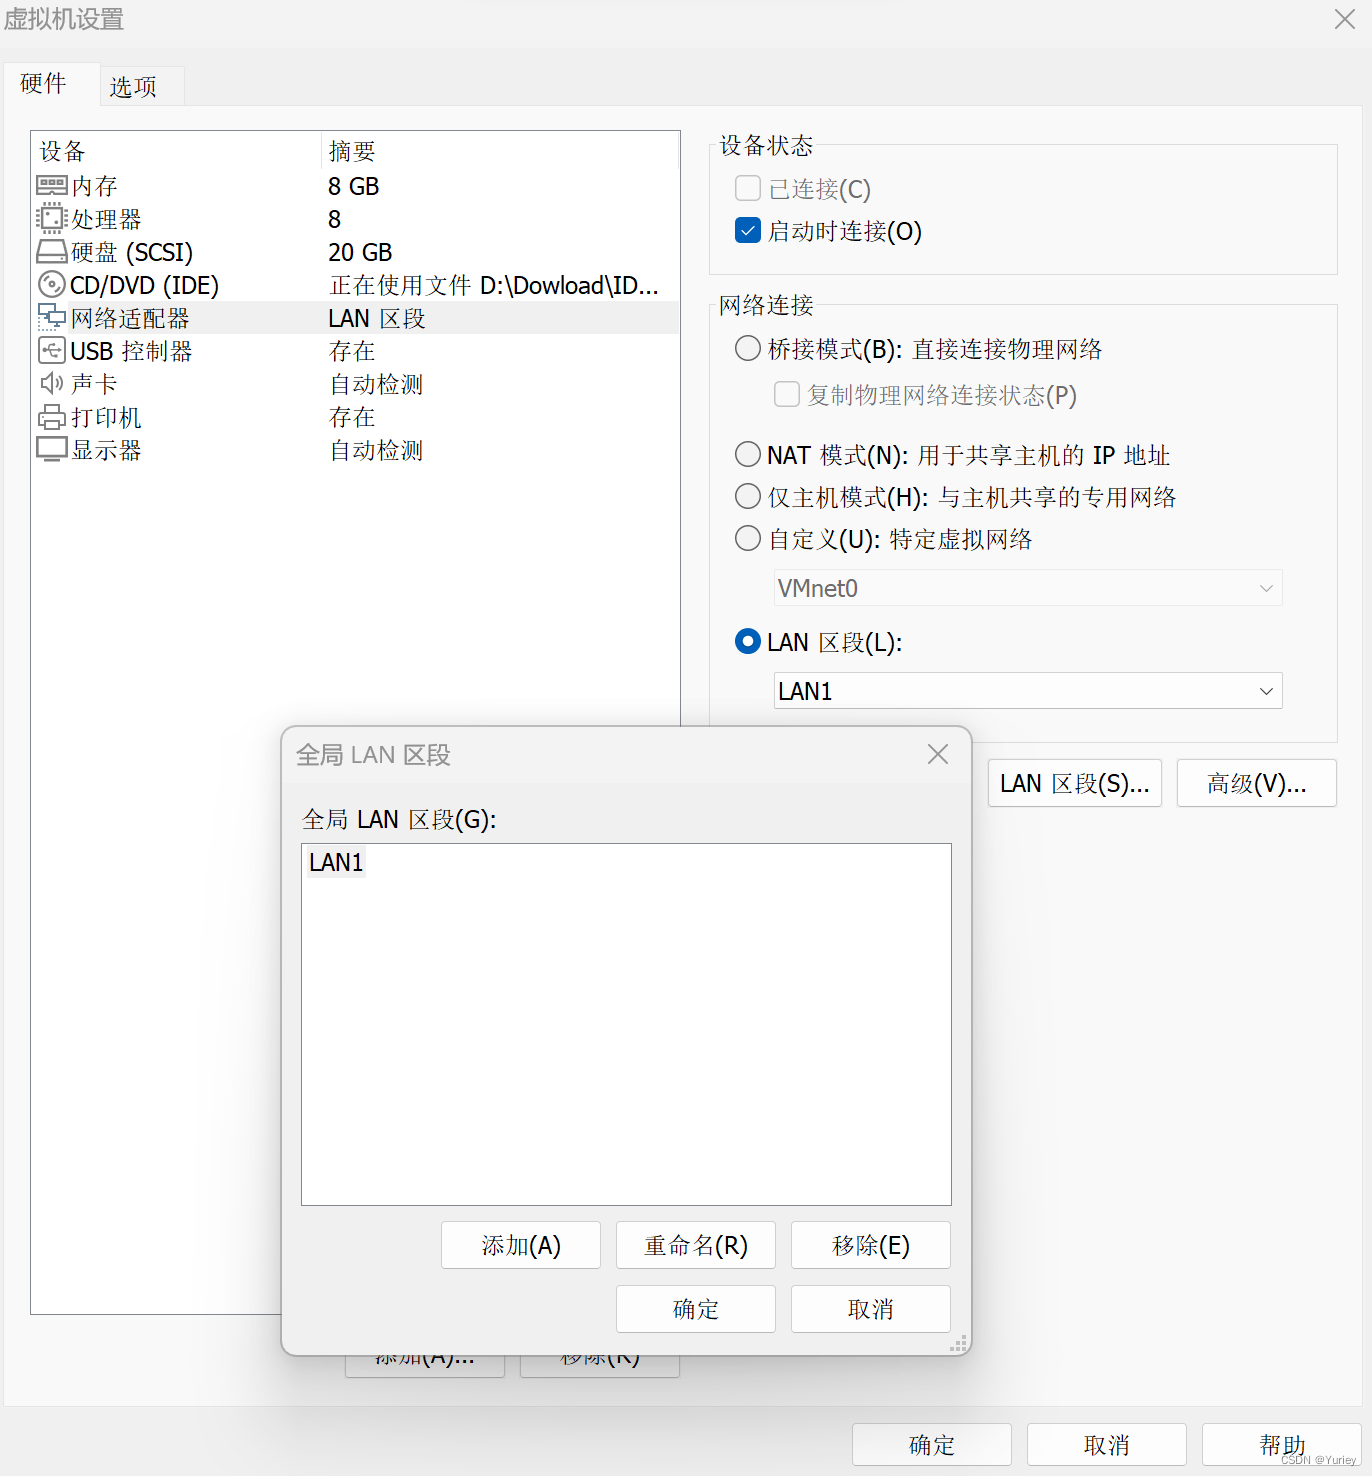Open the VMnet0 dropdown
1372x1476 pixels.
(x=1028, y=588)
